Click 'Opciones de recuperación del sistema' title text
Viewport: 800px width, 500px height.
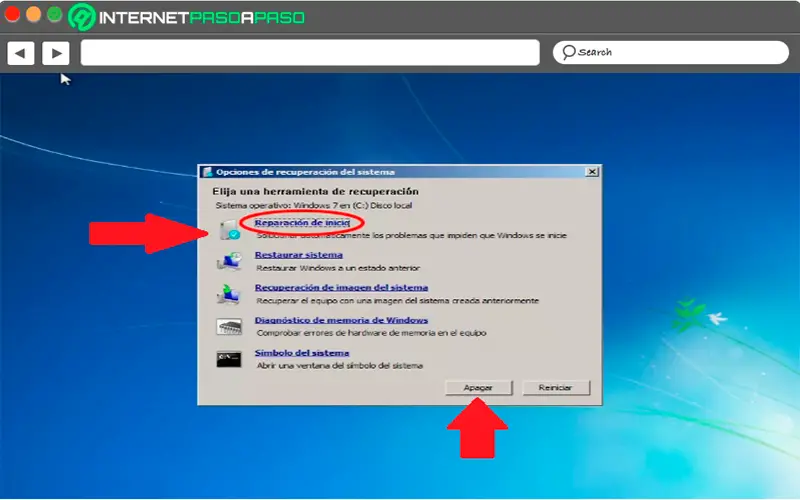(305, 172)
